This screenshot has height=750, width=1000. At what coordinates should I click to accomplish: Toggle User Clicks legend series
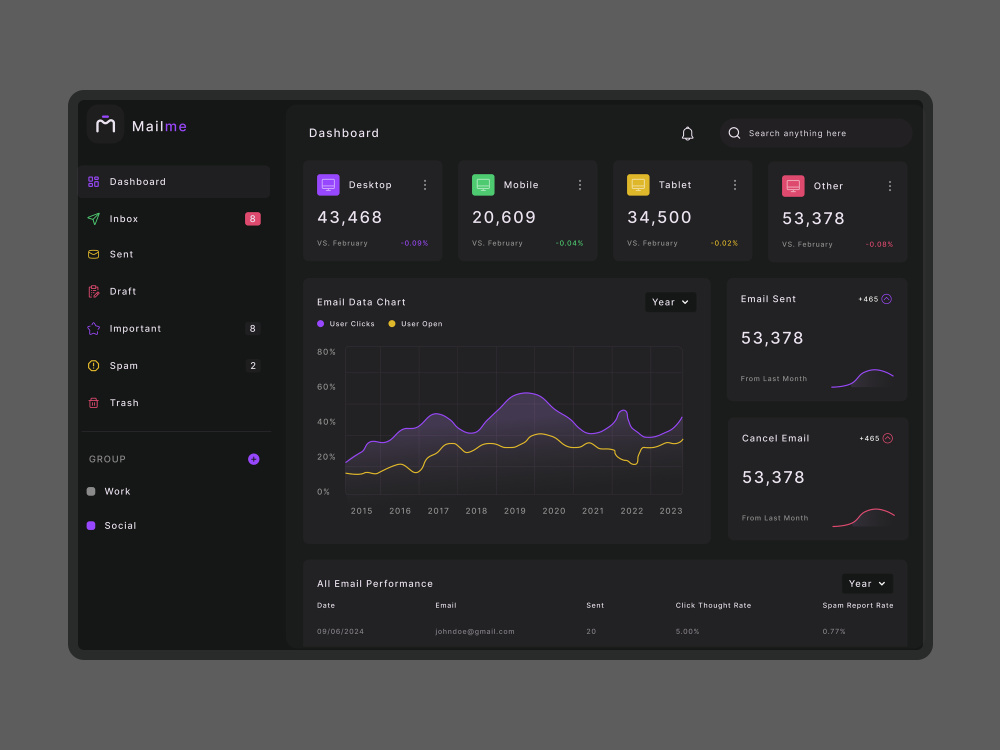346,324
